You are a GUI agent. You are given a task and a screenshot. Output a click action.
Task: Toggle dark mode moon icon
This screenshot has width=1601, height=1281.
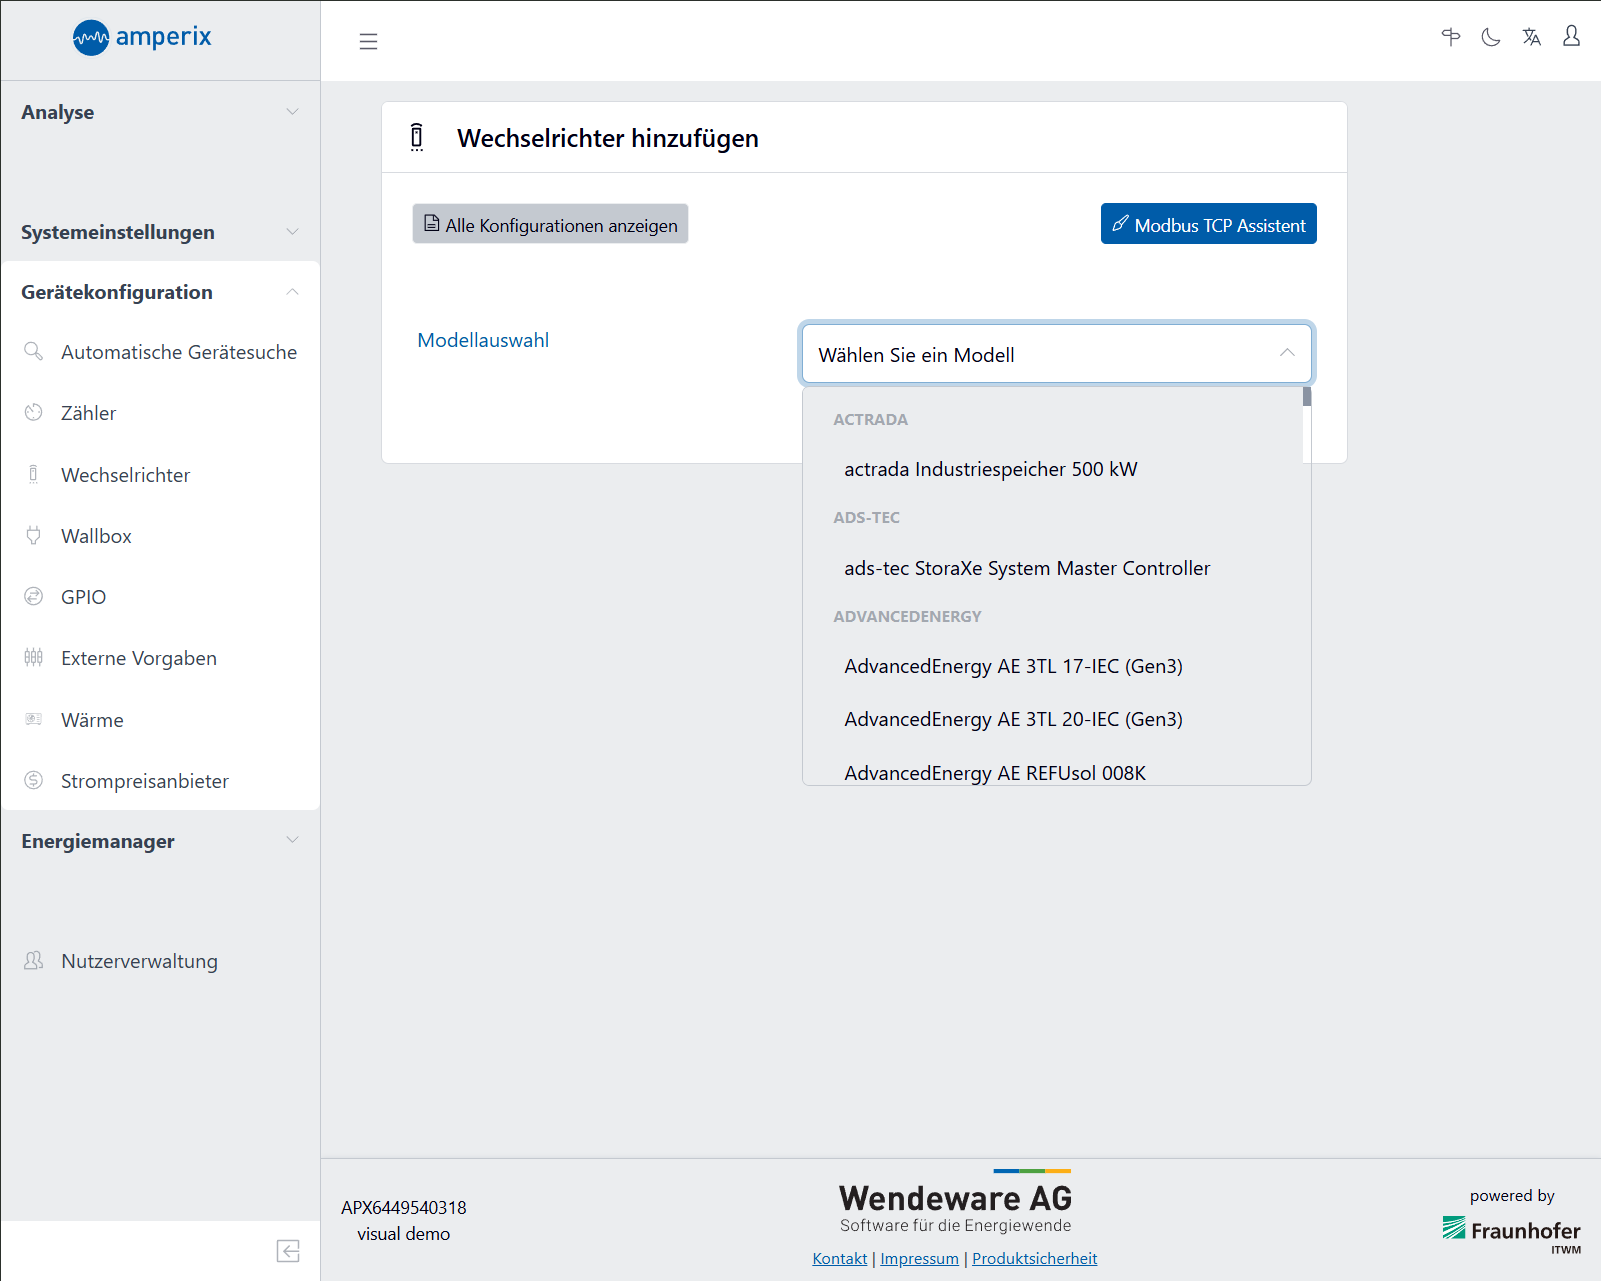coord(1491,37)
